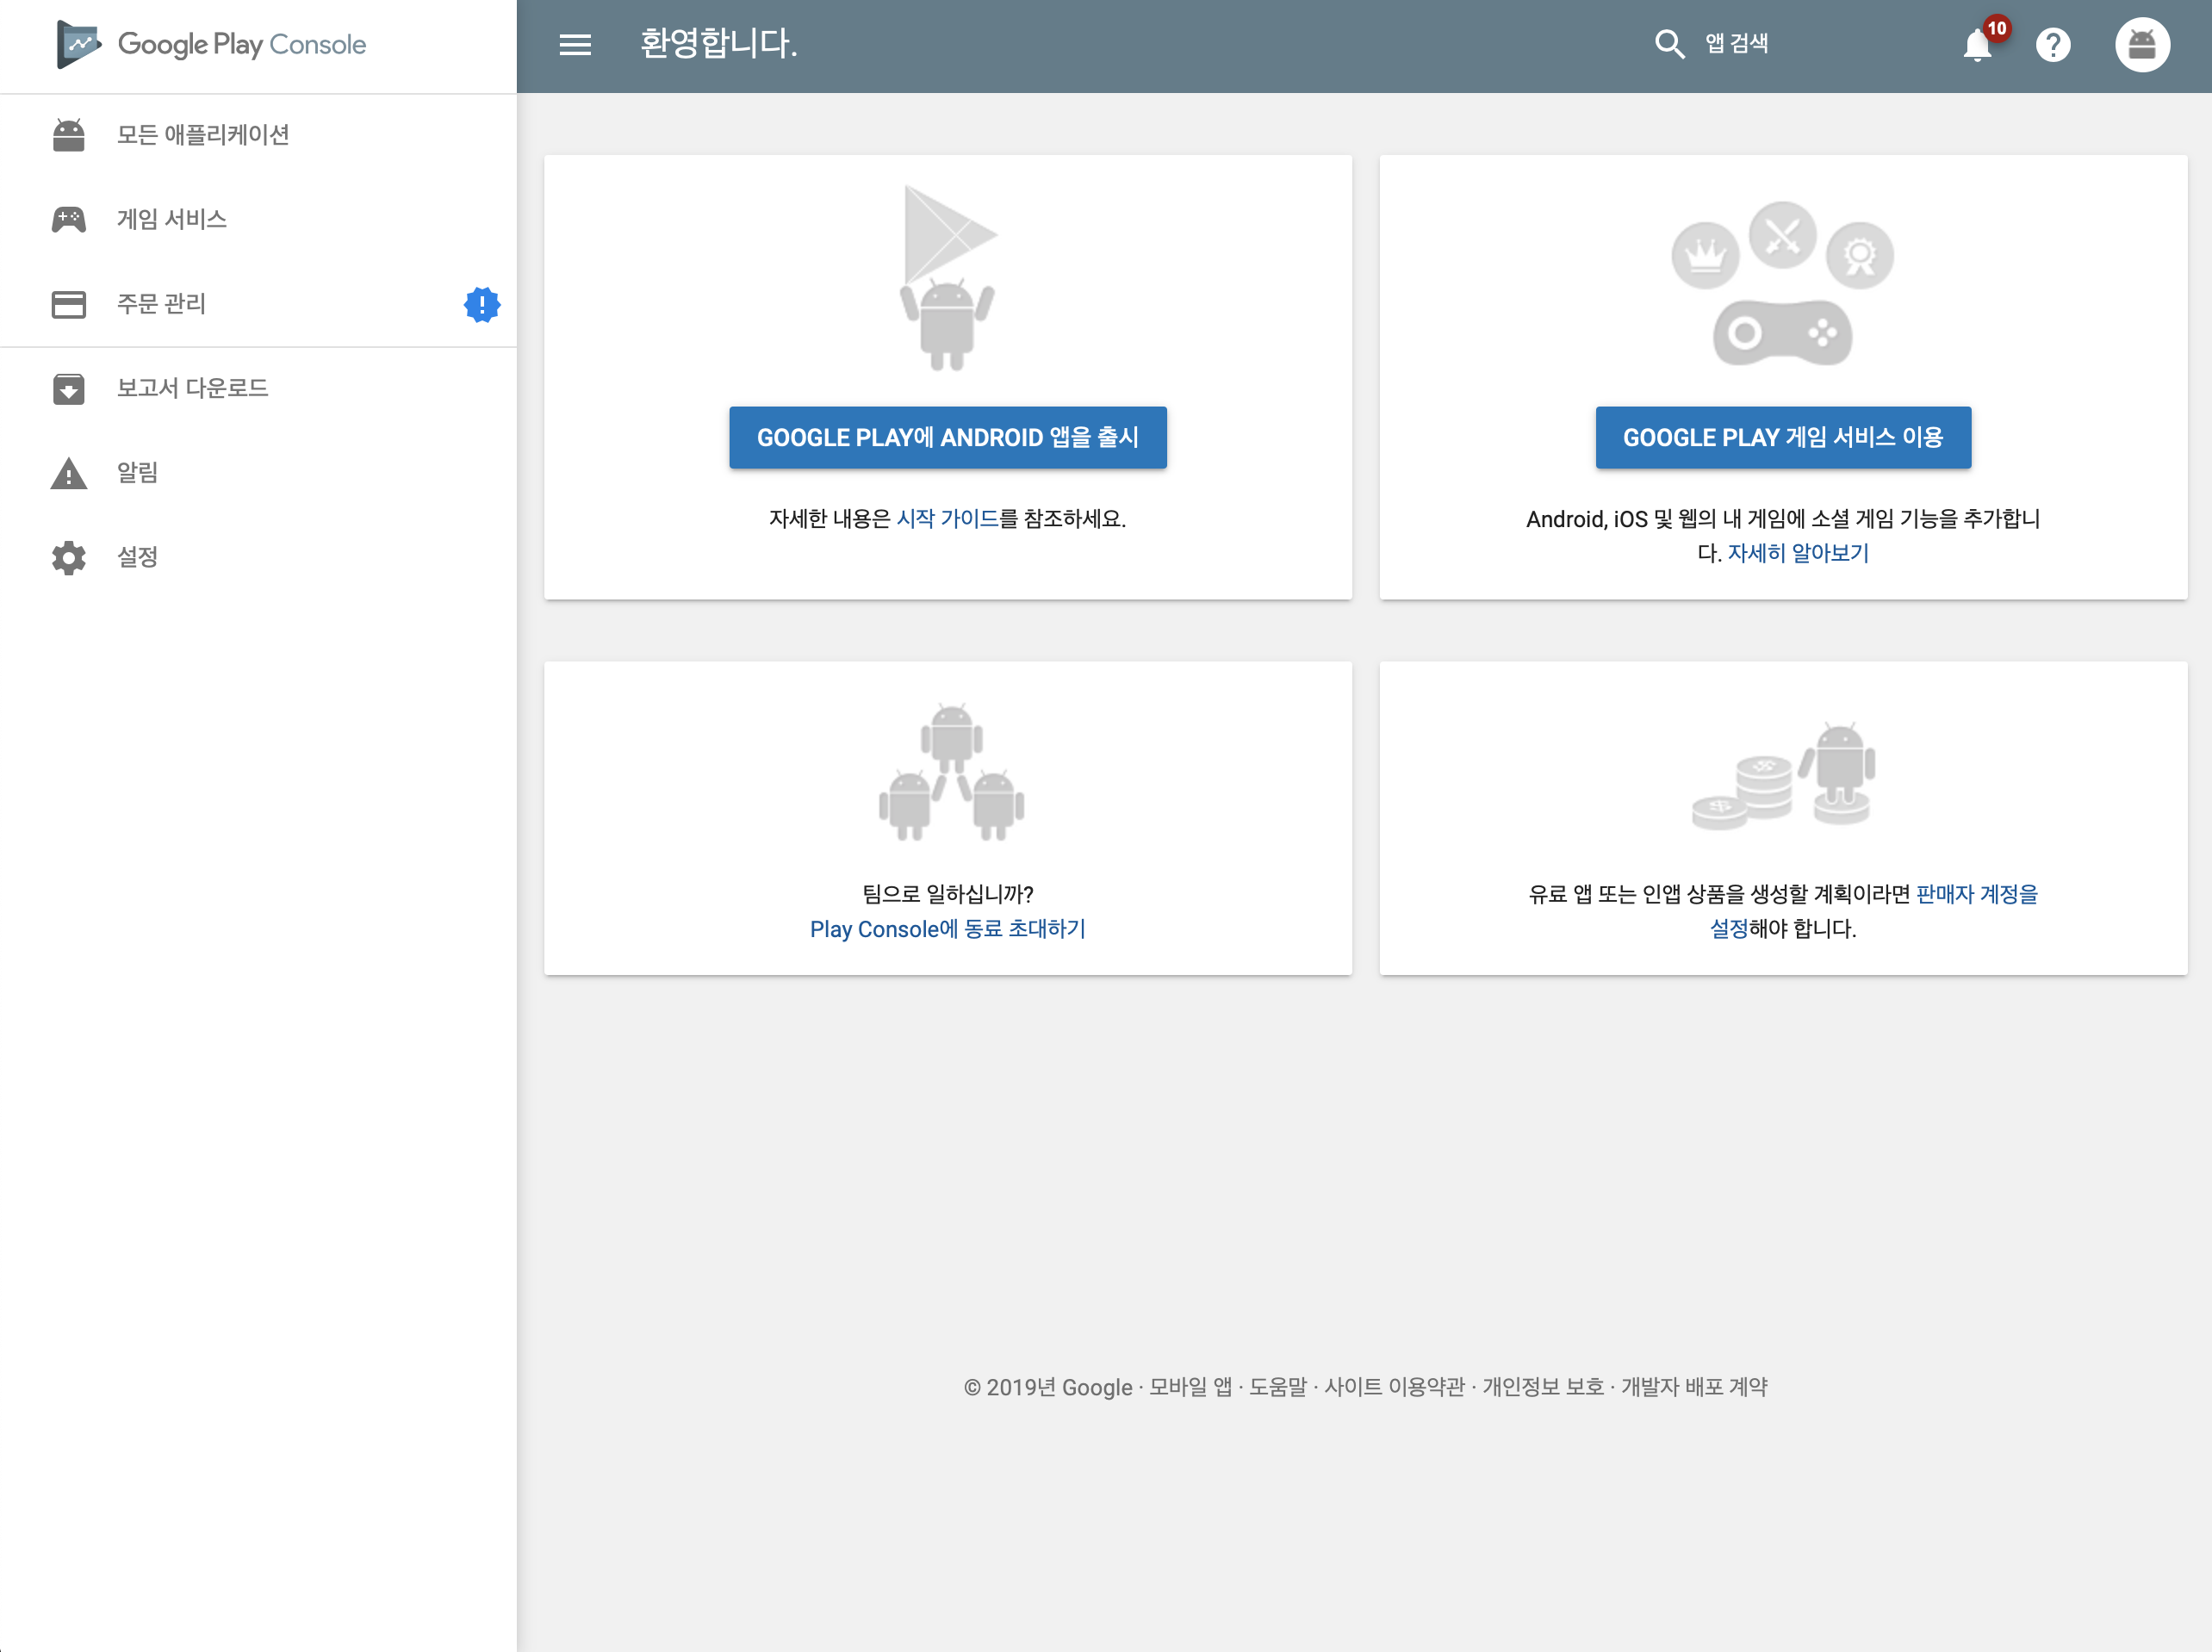This screenshot has width=2212, height=1652.
Task: Click the search magnifier icon
Action: pyautogui.click(x=1669, y=44)
